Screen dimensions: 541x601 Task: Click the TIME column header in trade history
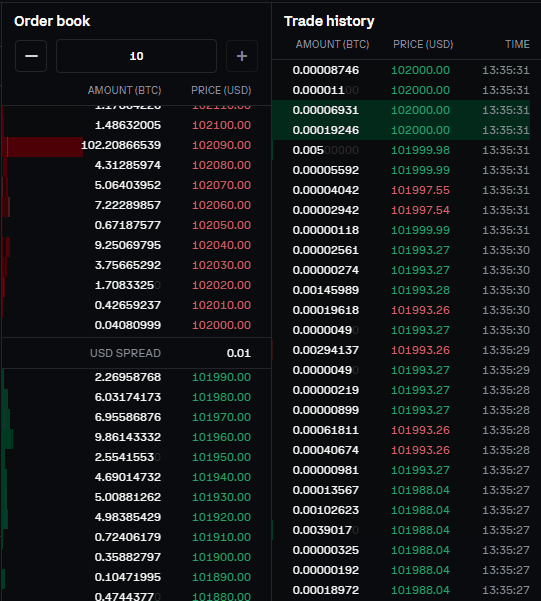(x=517, y=44)
